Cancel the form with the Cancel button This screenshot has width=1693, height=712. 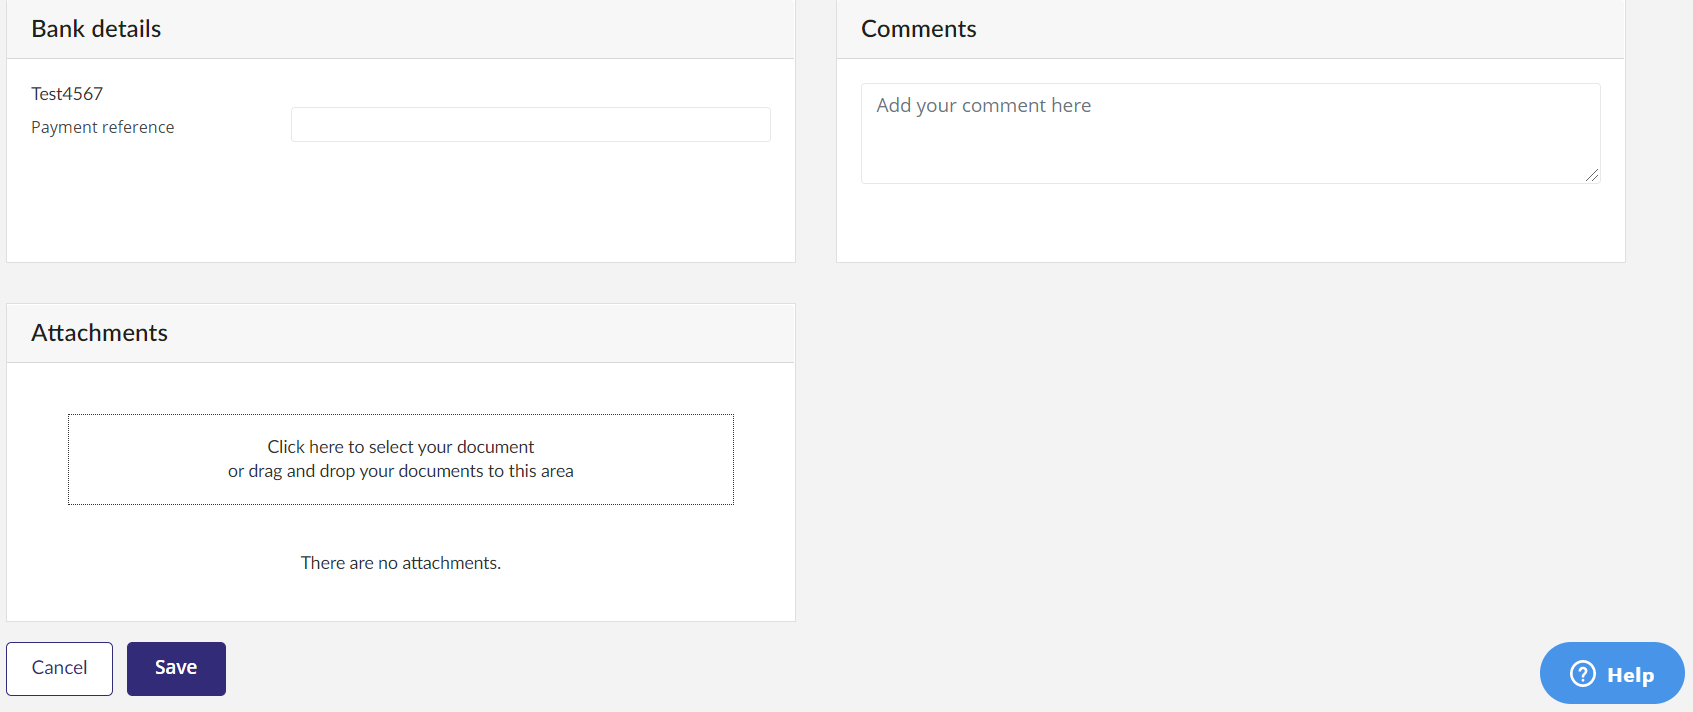(59, 669)
